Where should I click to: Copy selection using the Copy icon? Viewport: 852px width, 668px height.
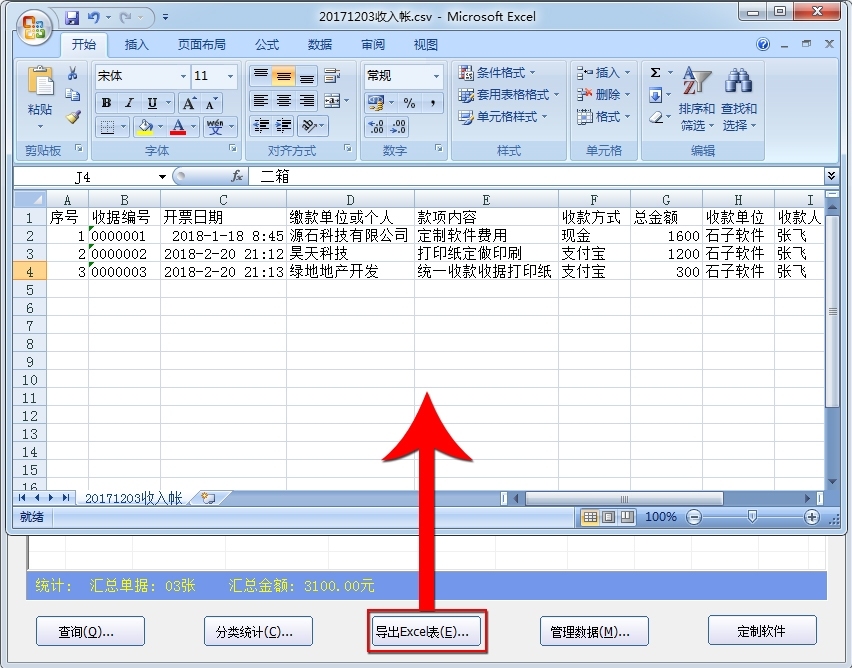coord(72,95)
